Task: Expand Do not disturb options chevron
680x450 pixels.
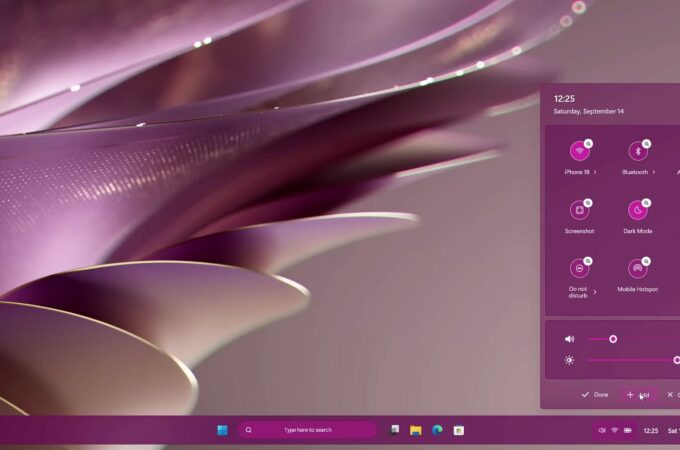Action: pos(595,292)
